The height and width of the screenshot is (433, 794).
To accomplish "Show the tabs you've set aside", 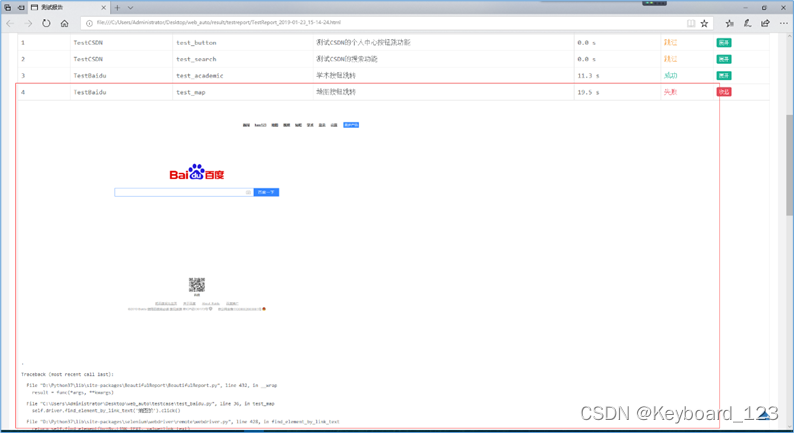I will pyautogui.click(x=8, y=8).
